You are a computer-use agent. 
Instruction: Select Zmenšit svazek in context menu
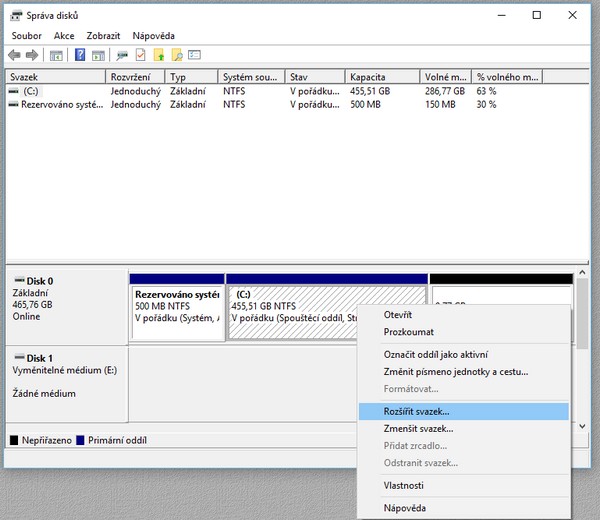click(x=418, y=428)
